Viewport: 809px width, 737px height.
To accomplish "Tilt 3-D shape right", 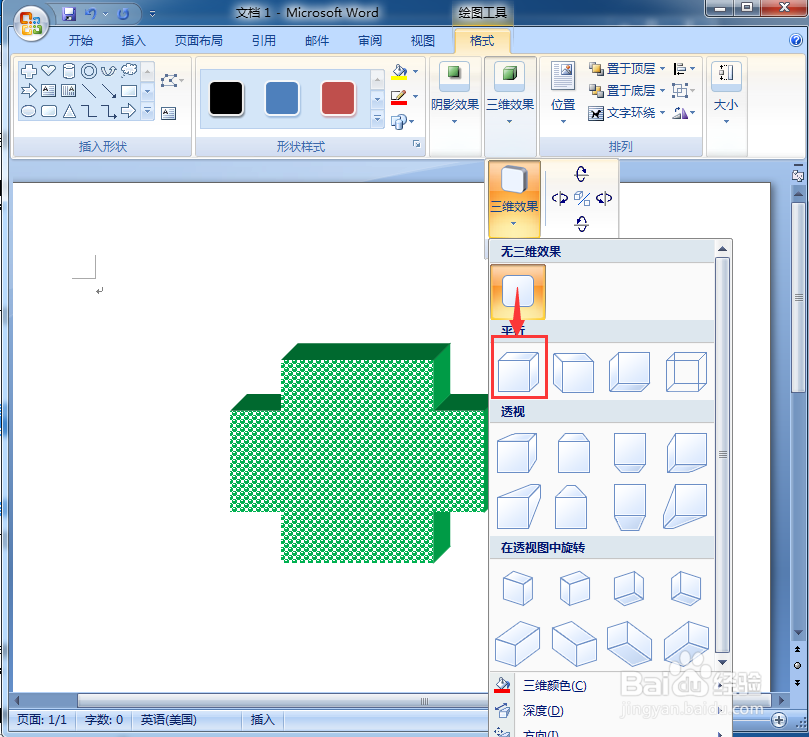I will [604, 198].
